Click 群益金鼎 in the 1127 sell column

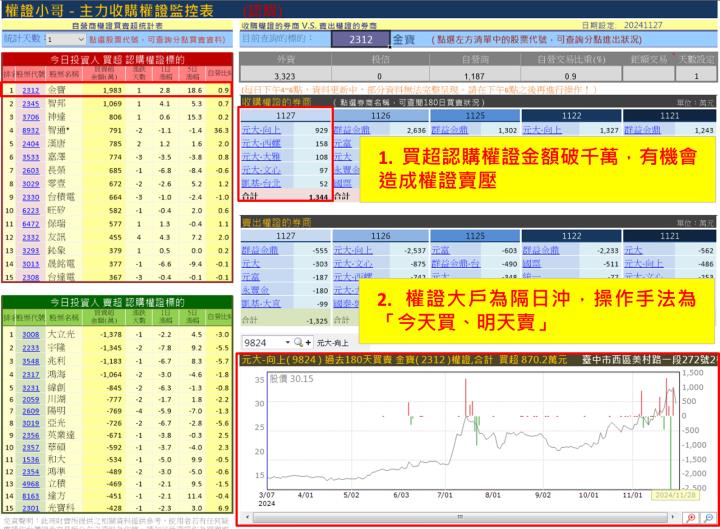pyautogui.click(x=264, y=250)
